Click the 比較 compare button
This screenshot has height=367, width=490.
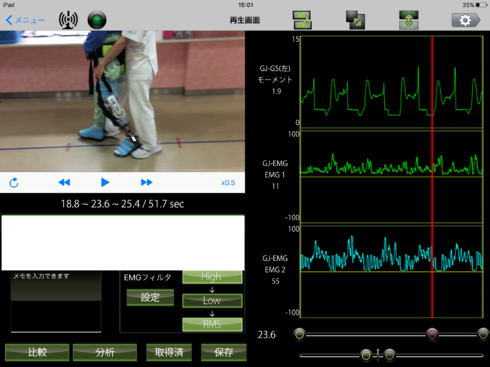(37, 352)
